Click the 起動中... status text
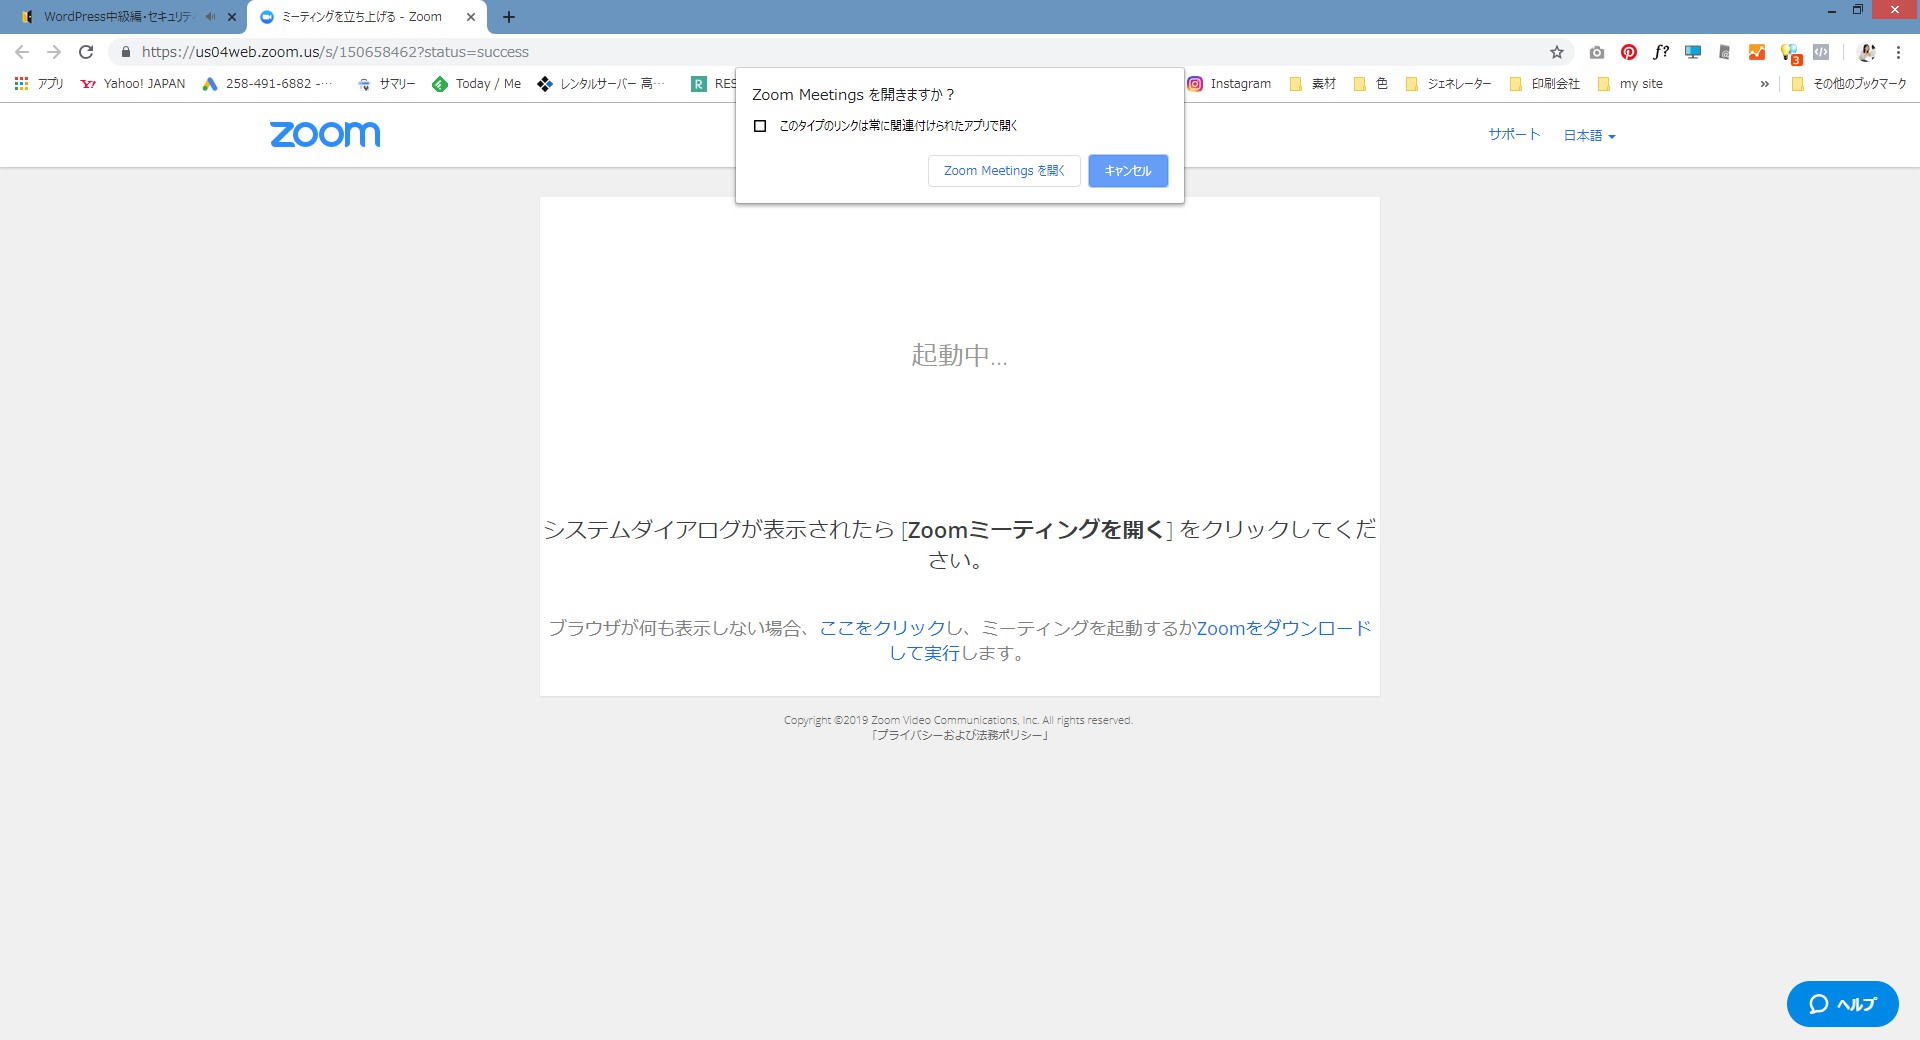 959,355
